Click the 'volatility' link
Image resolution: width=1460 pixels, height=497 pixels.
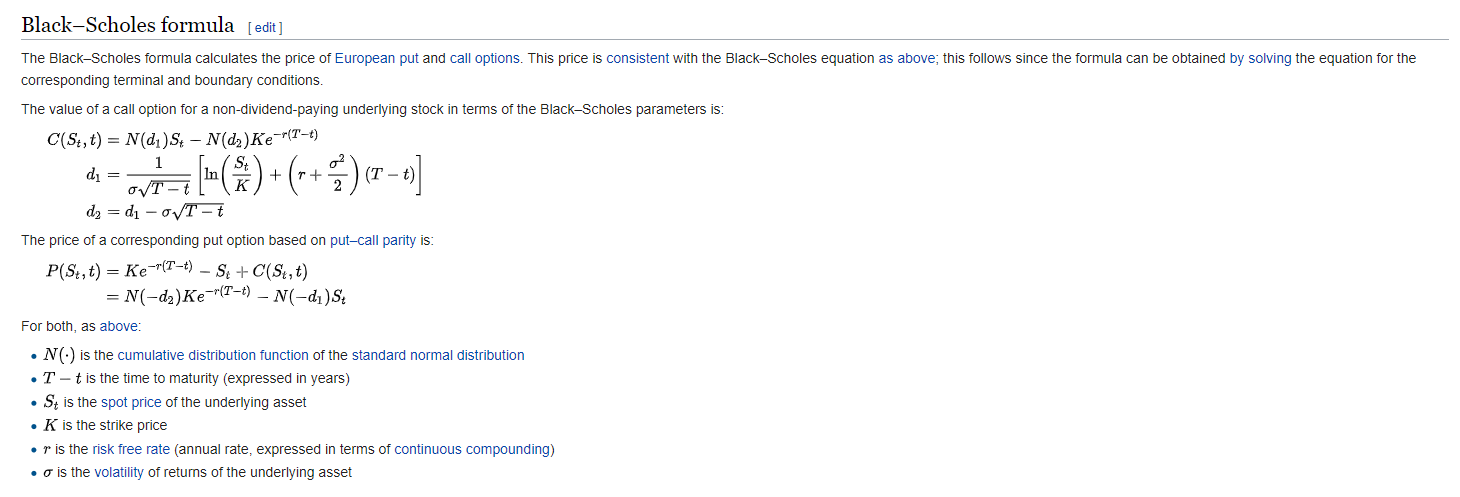coord(119,472)
